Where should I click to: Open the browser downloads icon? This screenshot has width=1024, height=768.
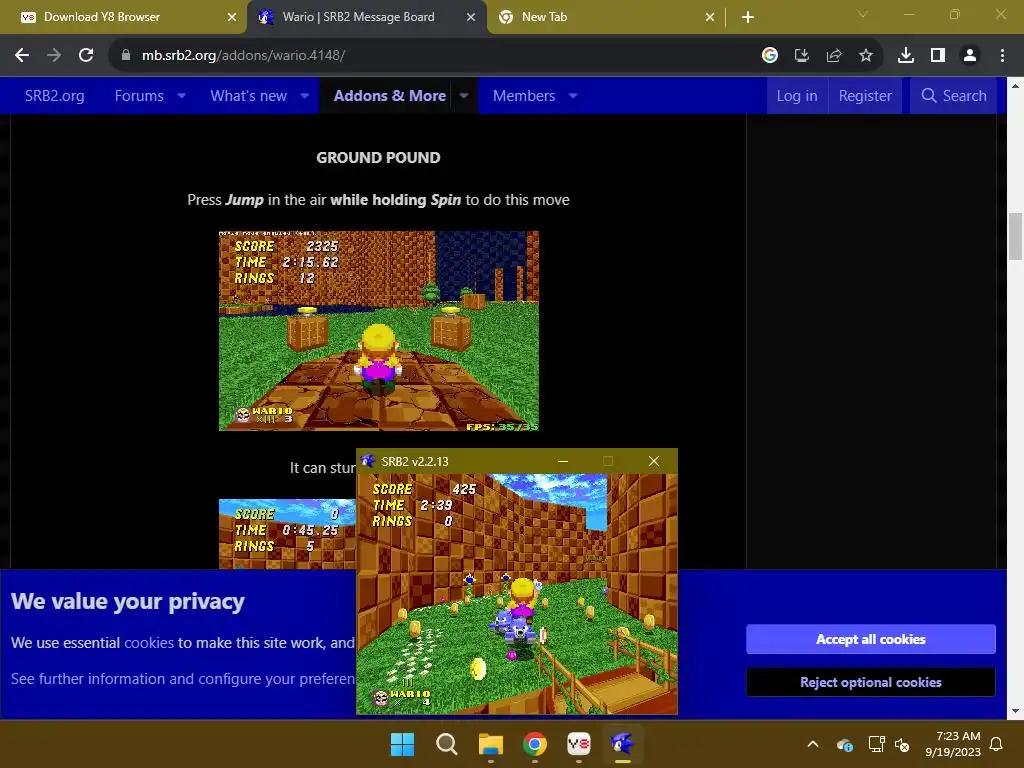(x=905, y=56)
